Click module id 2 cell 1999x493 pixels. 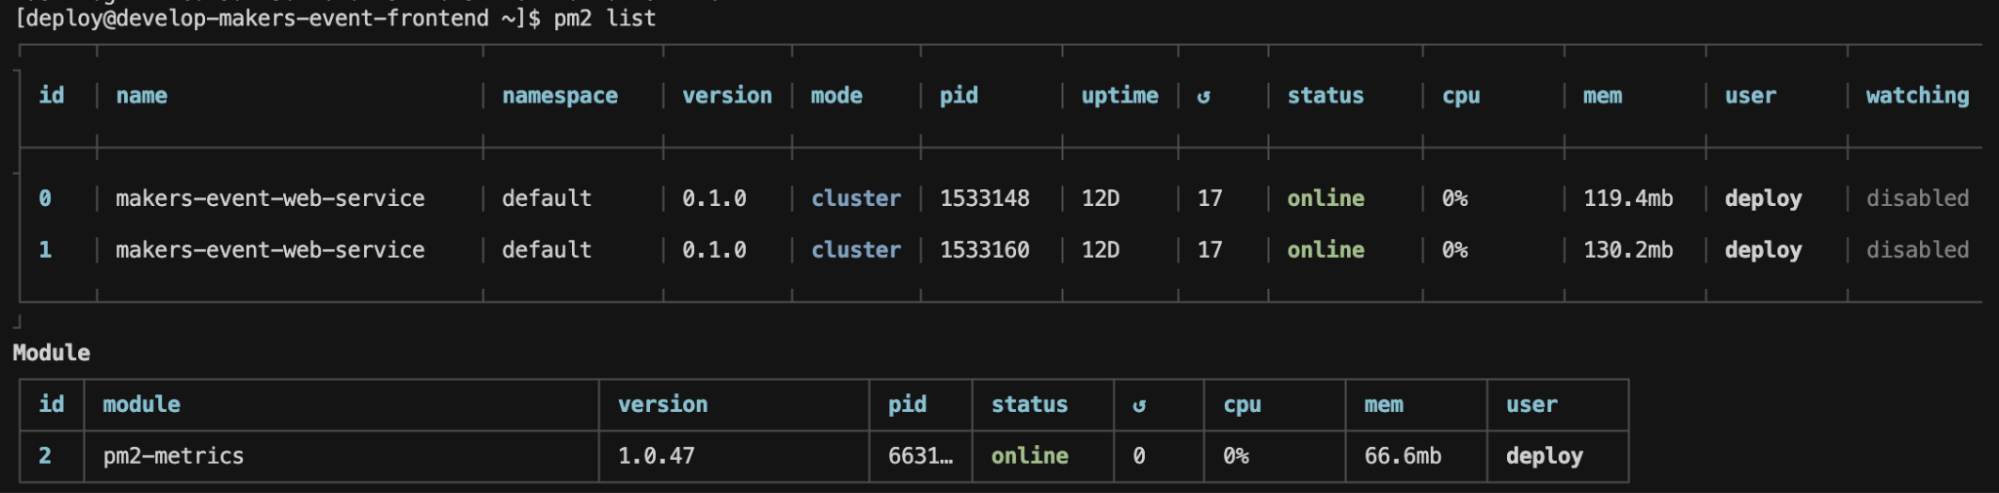45,456
